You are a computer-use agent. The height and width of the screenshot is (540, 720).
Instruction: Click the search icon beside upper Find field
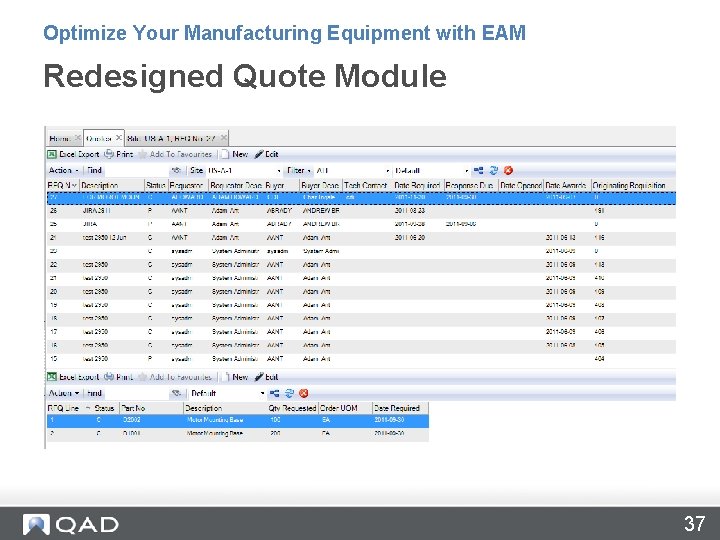[x=176, y=170]
